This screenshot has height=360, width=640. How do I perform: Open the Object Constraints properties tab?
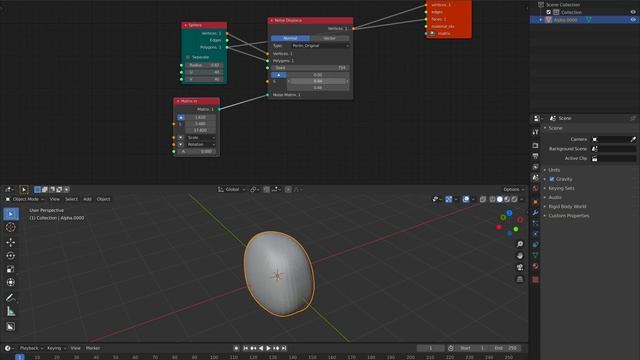(x=535, y=244)
